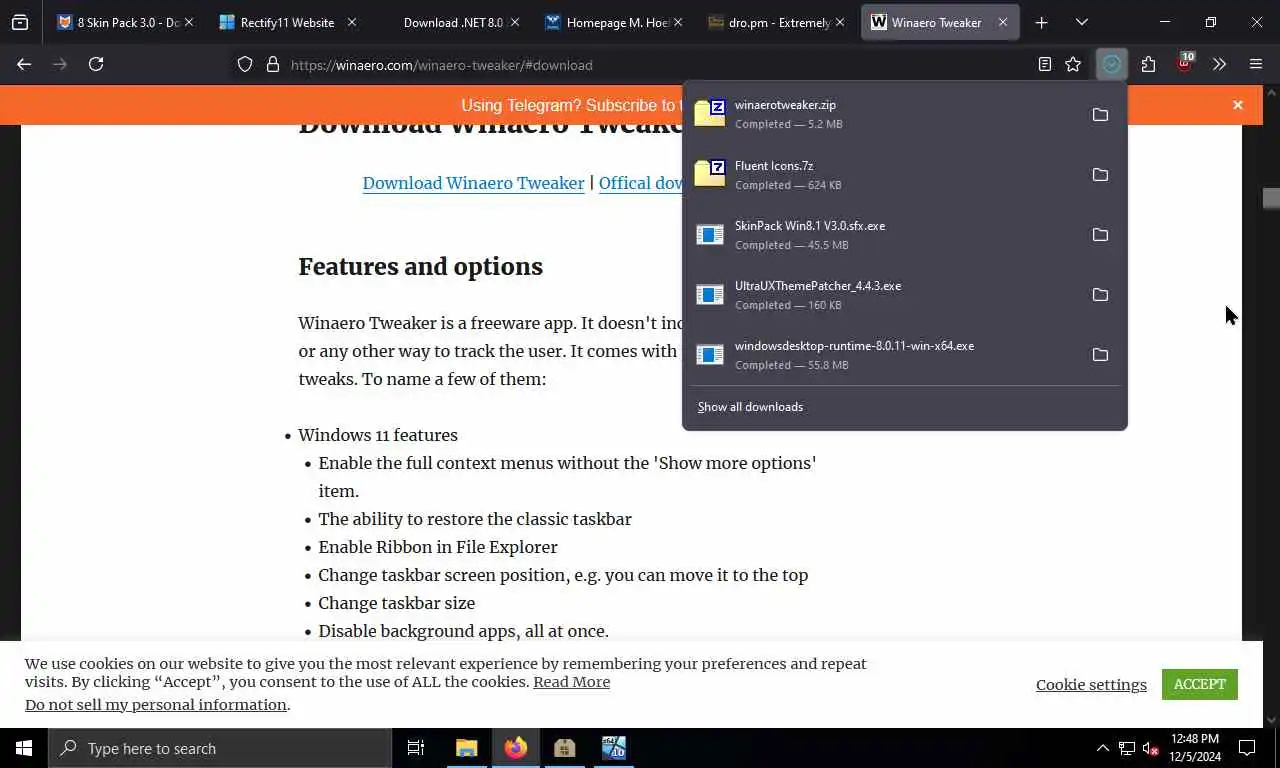Open Firefox application menu hamburger
The width and height of the screenshot is (1280, 768).
pyautogui.click(x=1256, y=64)
